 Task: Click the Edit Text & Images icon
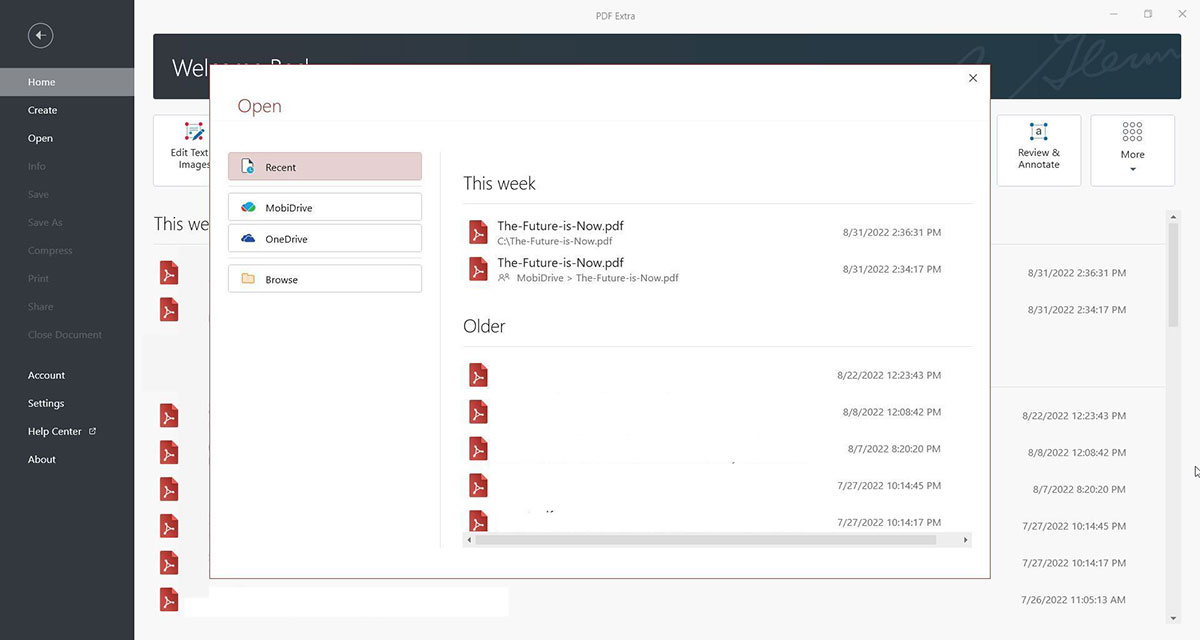(x=194, y=133)
